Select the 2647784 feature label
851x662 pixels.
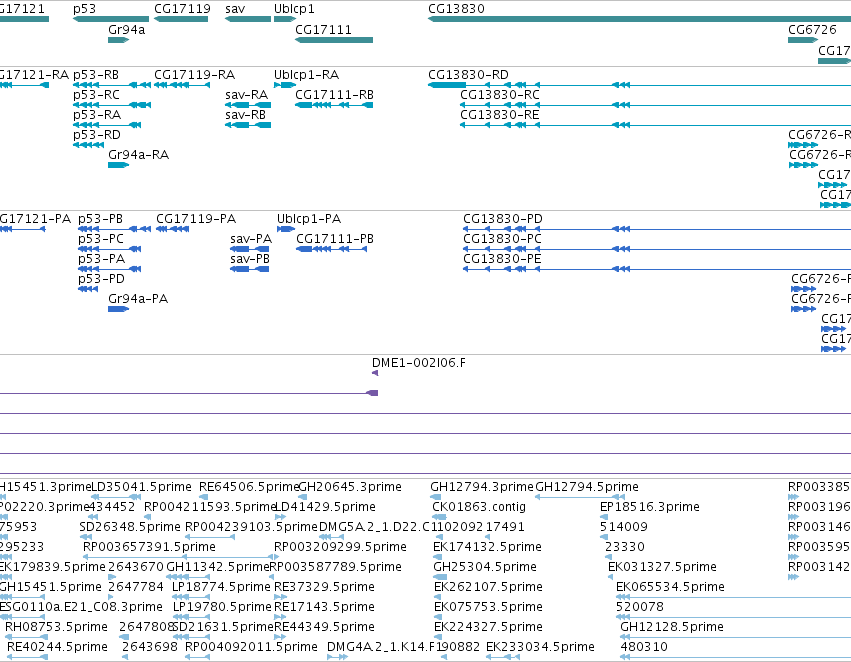point(136,587)
